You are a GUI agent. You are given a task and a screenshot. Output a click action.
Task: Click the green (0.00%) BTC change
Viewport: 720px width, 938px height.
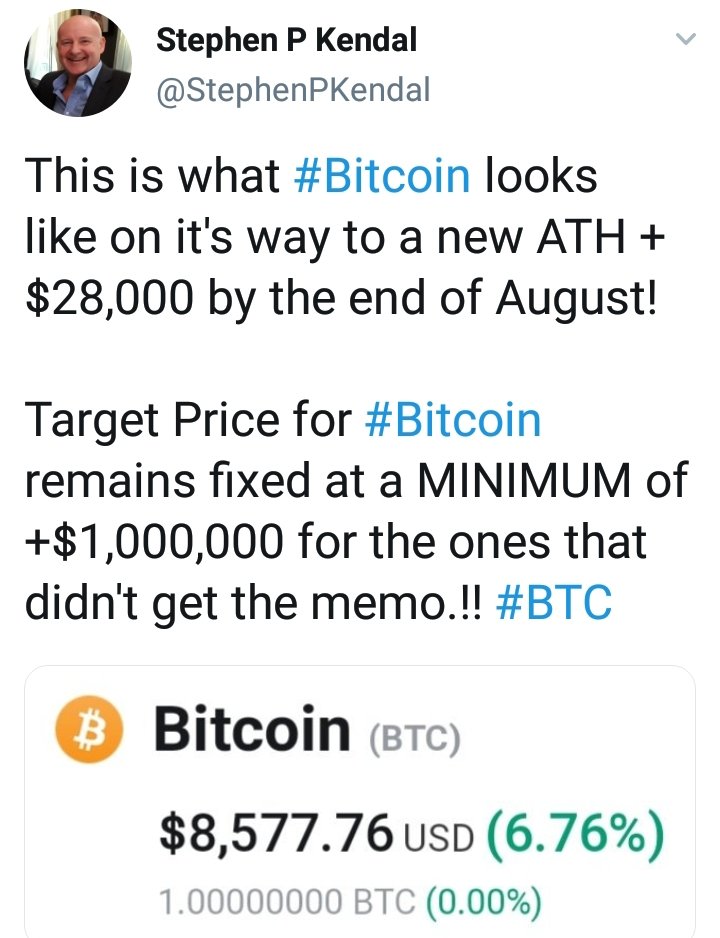[484, 901]
